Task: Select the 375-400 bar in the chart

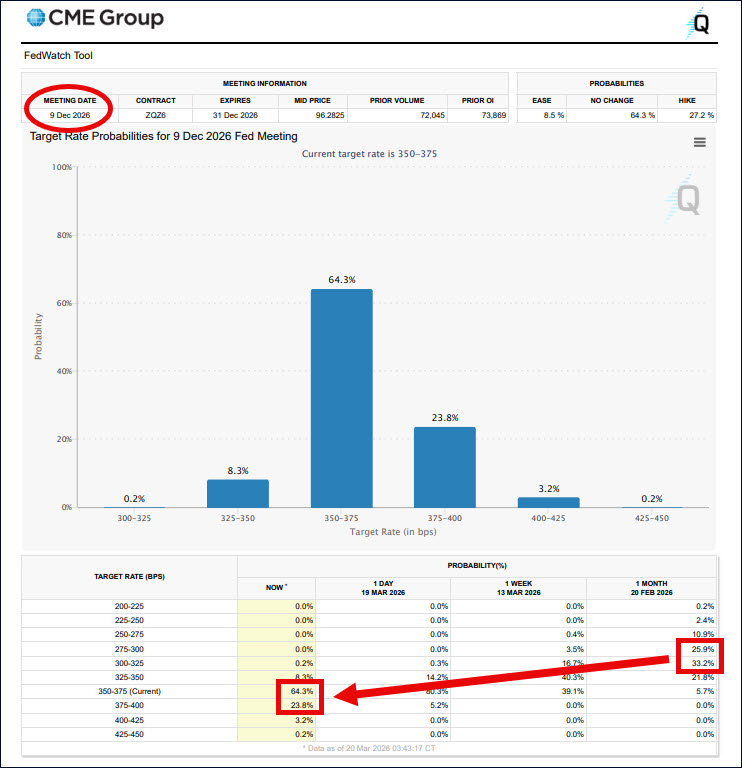Action: 445,467
